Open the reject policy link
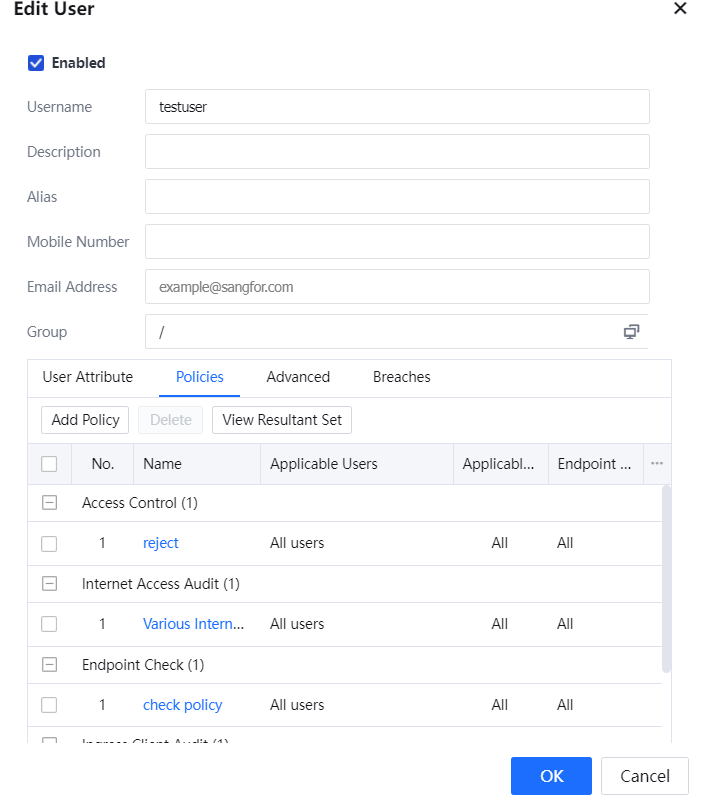Viewport: 701px width, 802px height. [x=161, y=543]
